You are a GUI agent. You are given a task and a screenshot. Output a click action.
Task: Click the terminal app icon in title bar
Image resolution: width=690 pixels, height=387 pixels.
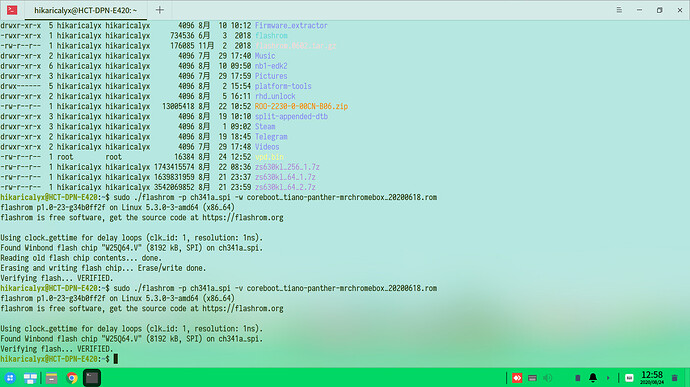coord(12,10)
